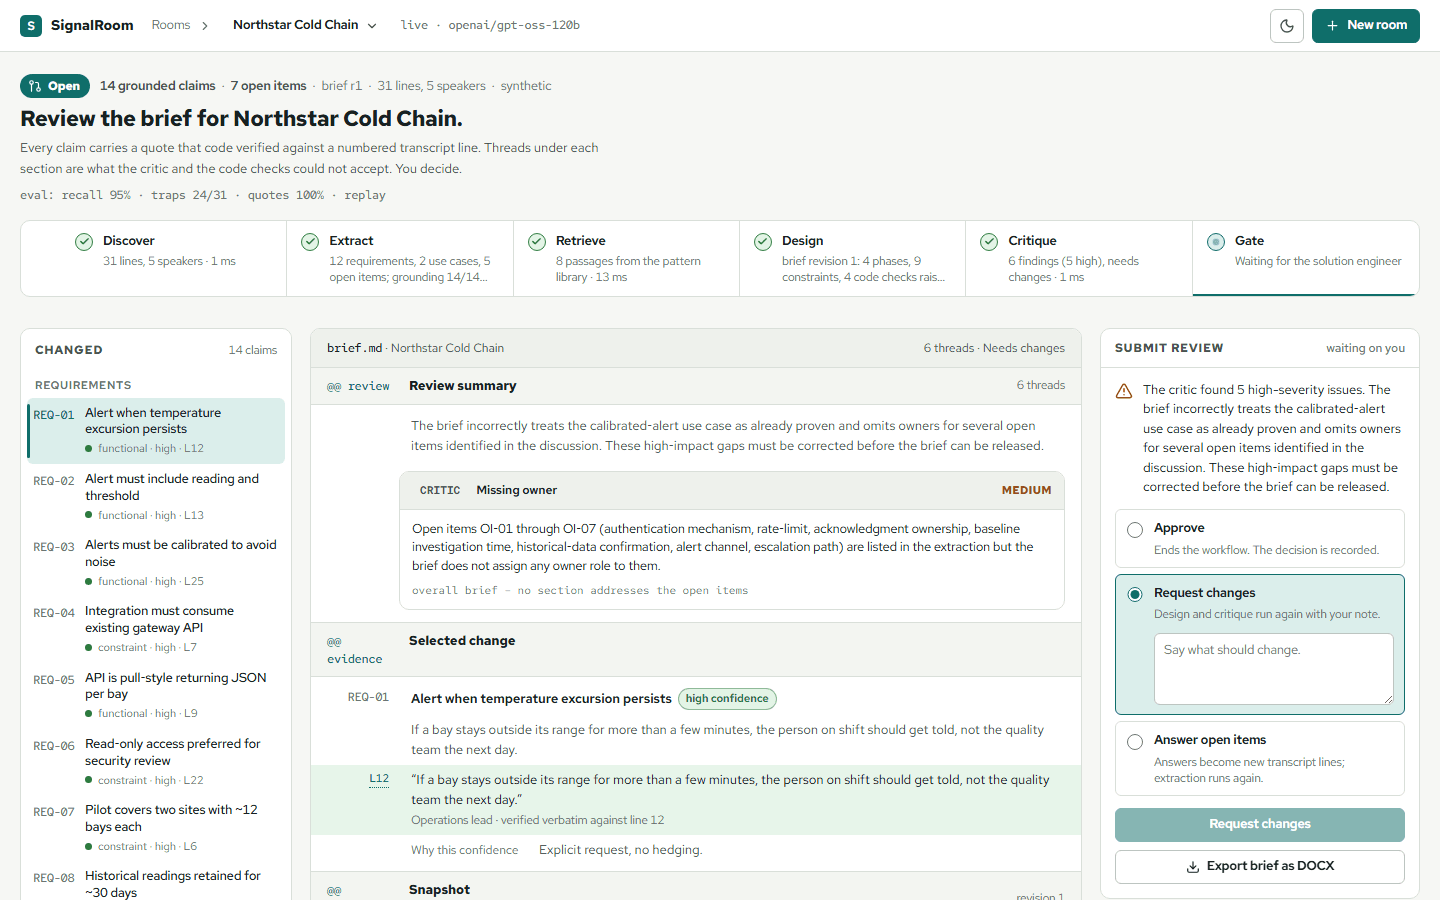The width and height of the screenshot is (1440, 900).
Task: Click the Gate step pending icon
Action: point(1216,241)
